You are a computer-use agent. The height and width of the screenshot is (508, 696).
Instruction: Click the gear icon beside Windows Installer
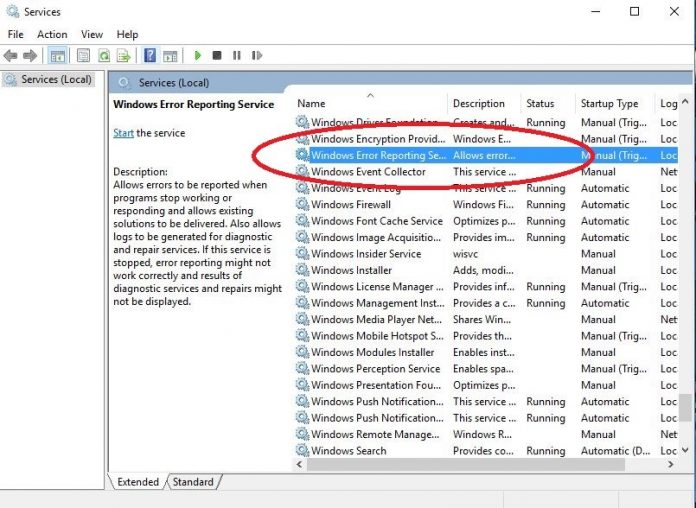coord(302,270)
